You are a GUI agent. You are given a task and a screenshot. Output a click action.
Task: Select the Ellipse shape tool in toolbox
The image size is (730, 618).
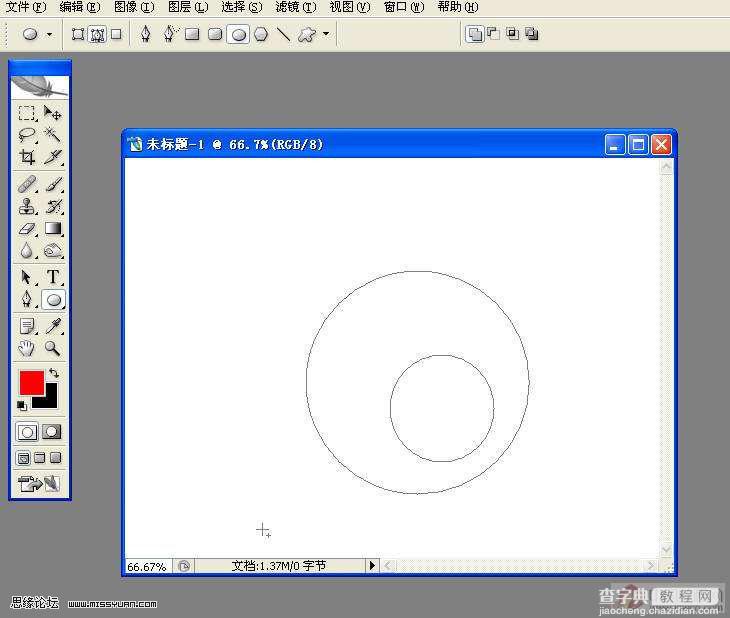[x=53, y=300]
